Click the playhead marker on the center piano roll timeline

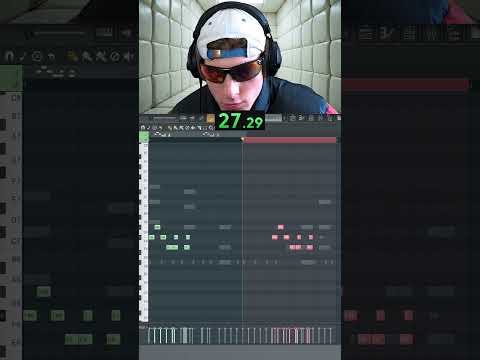coord(242,138)
